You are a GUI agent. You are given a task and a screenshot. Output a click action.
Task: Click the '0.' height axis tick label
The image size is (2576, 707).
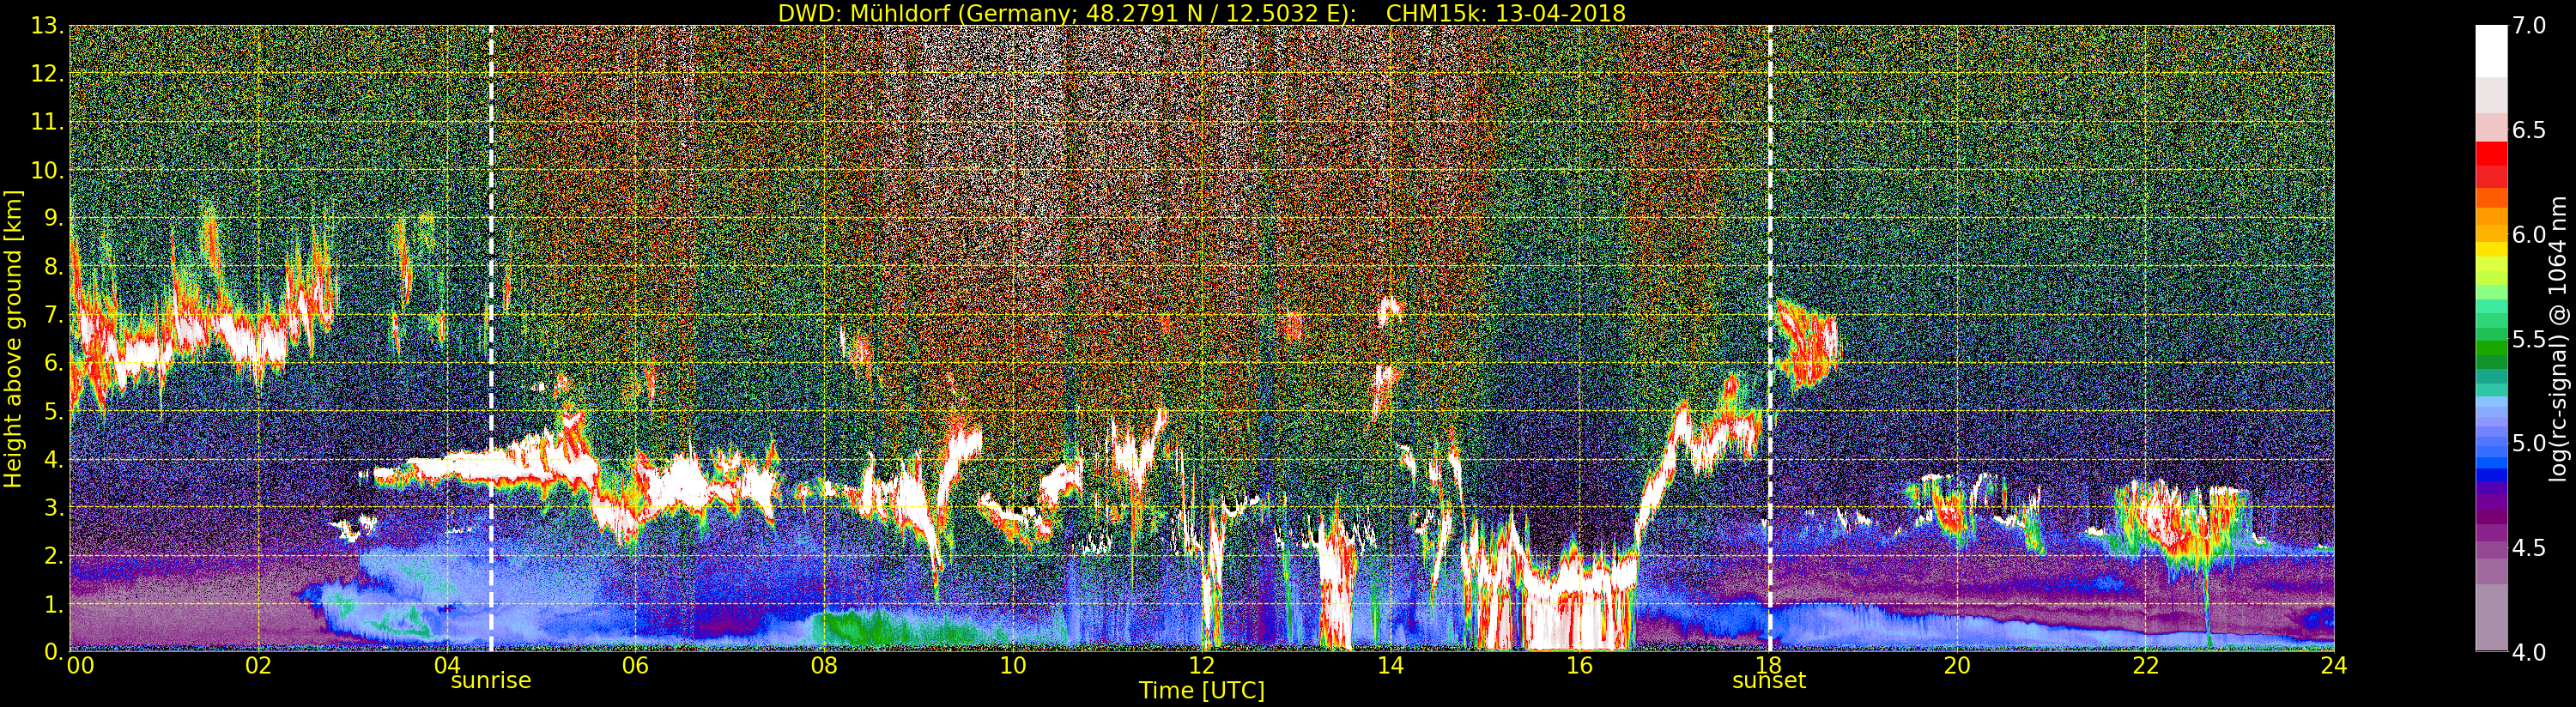54,652
